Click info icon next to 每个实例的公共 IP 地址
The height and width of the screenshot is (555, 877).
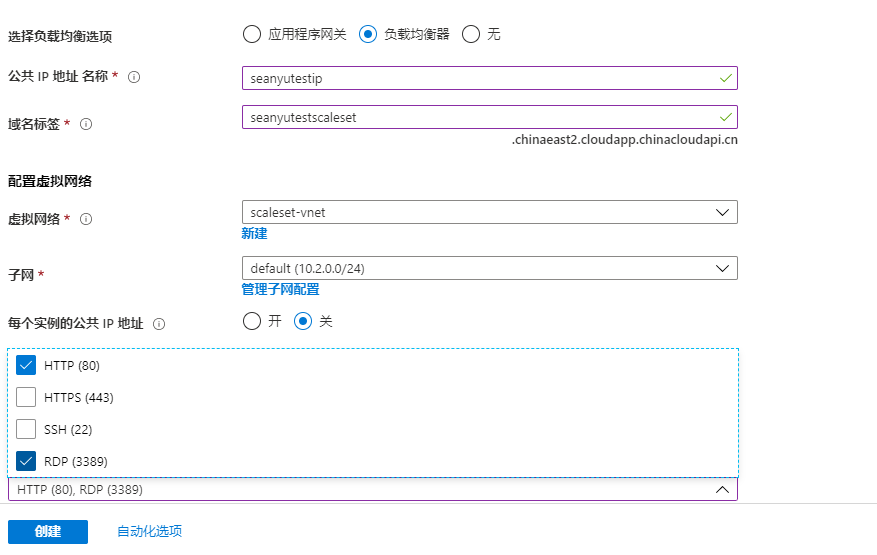click(x=159, y=324)
